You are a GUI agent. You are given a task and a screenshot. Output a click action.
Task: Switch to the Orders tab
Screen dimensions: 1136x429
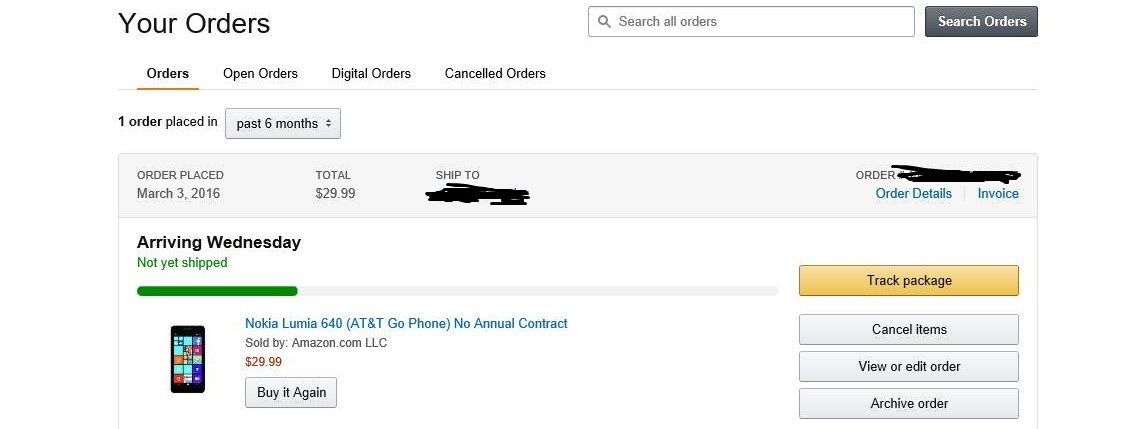[x=168, y=73]
